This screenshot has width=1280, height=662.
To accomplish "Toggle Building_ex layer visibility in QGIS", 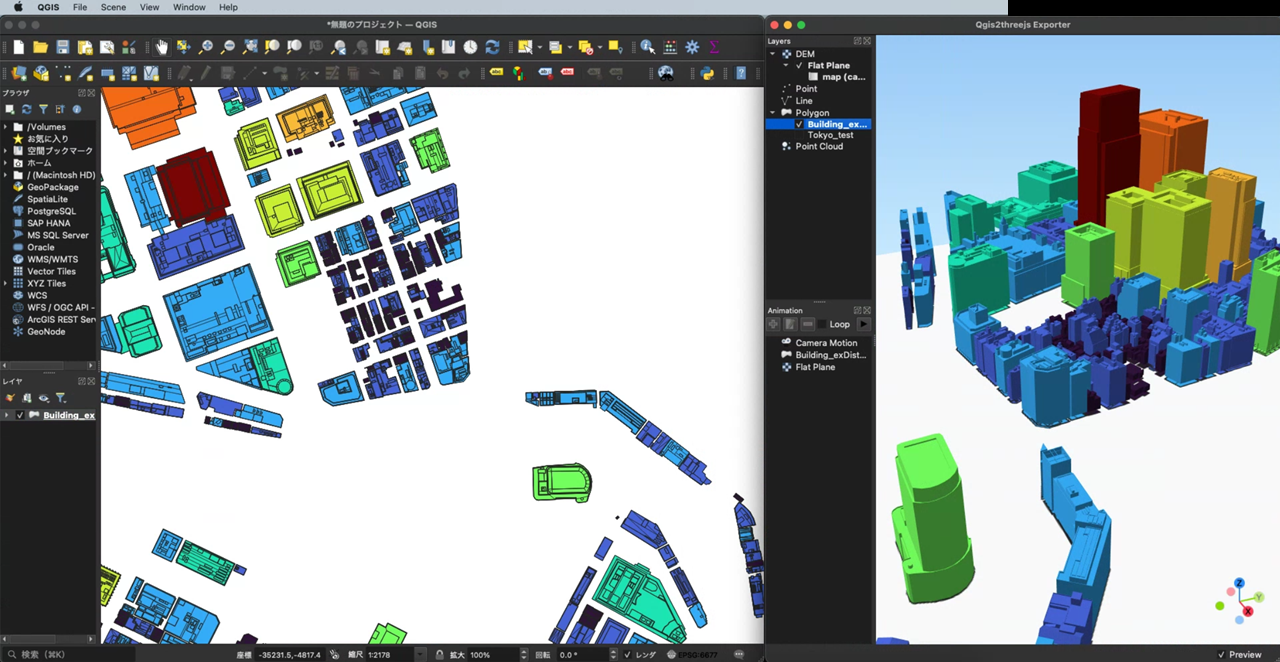I will point(20,415).
